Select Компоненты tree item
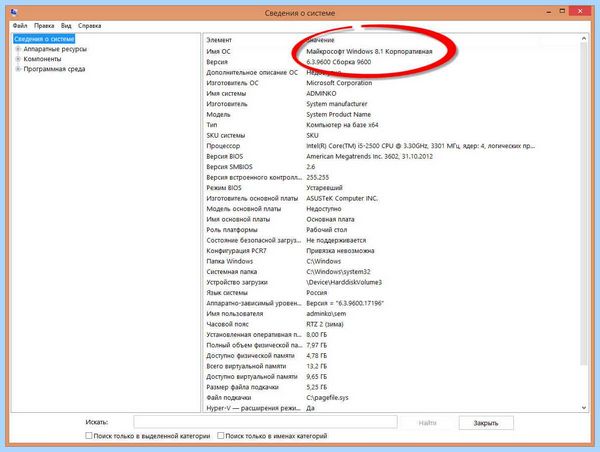This screenshot has height=452, width=600. pyautogui.click(x=42, y=59)
